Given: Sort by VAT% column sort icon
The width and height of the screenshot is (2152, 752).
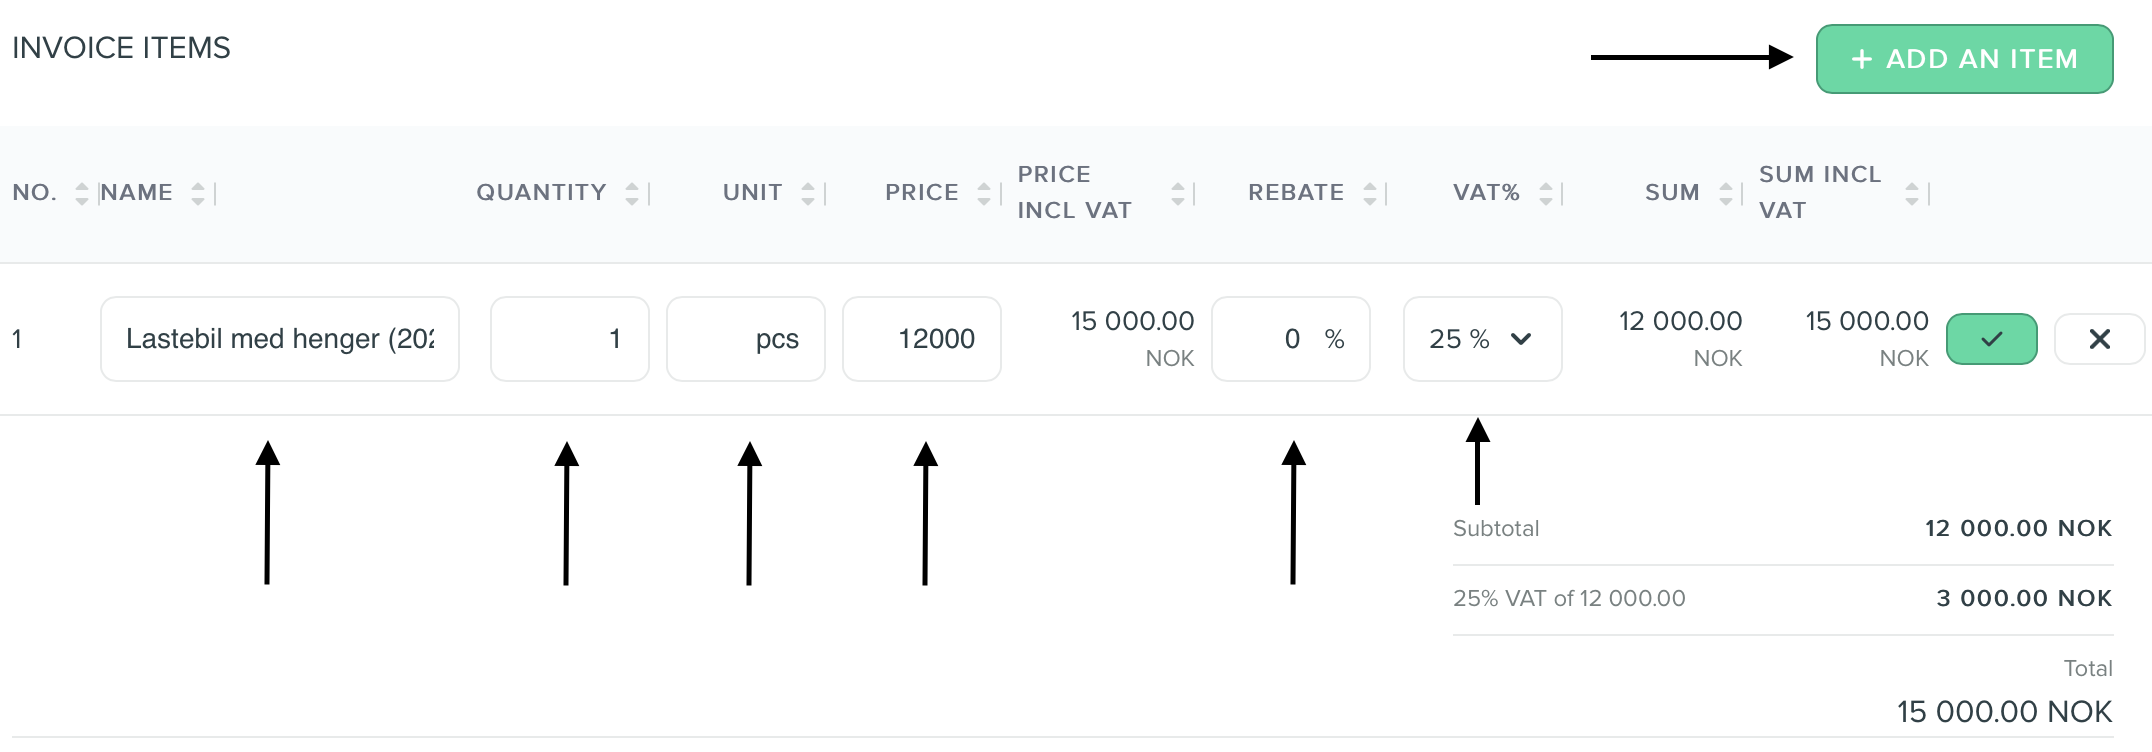Looking at the screenshot, I should tap(1546, 193).
